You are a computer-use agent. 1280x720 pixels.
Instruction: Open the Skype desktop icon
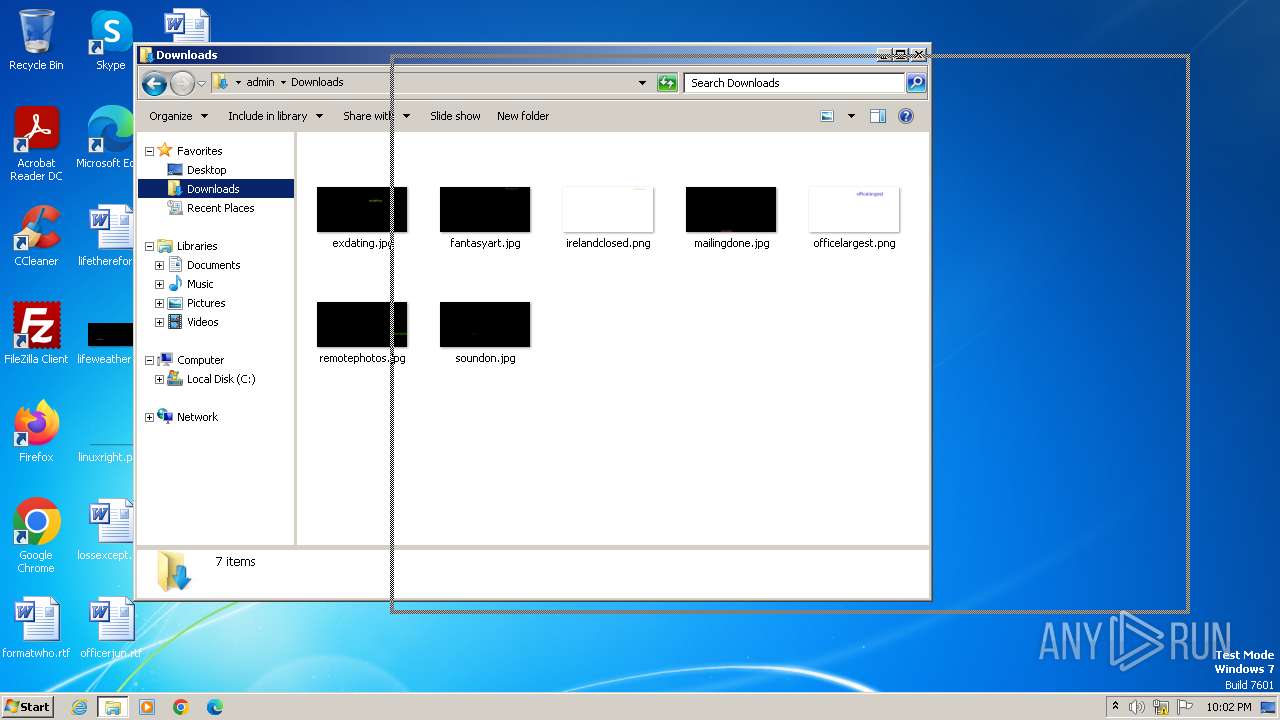tap(110, 40)
